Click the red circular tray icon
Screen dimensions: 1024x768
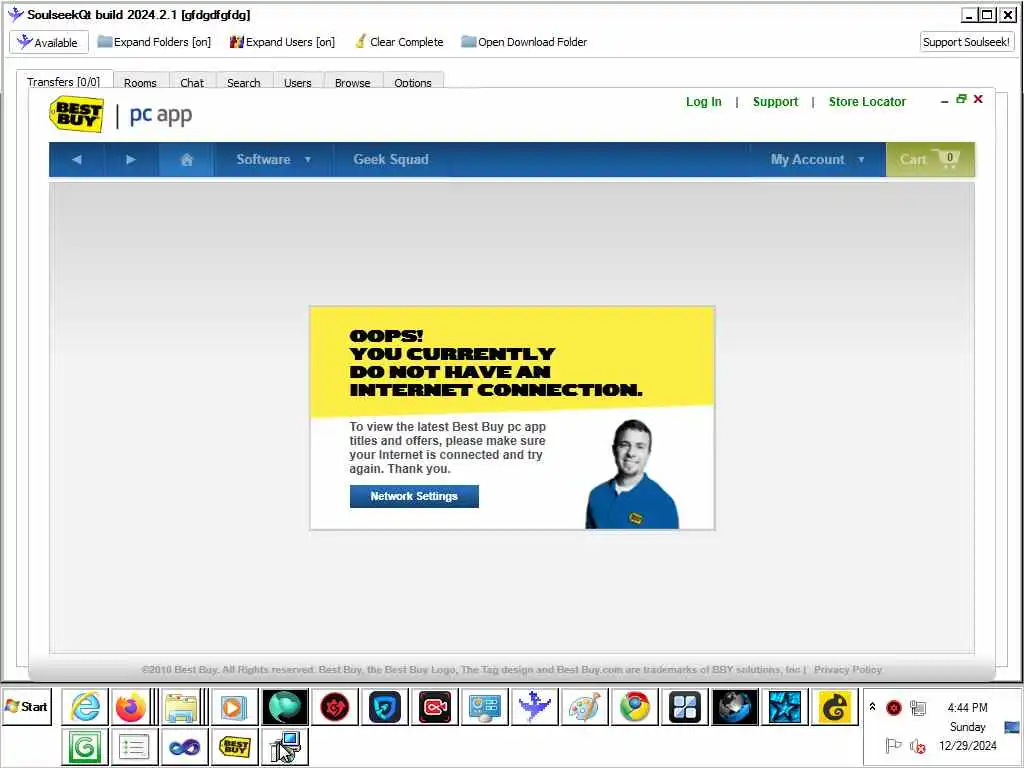coord(894,707)
